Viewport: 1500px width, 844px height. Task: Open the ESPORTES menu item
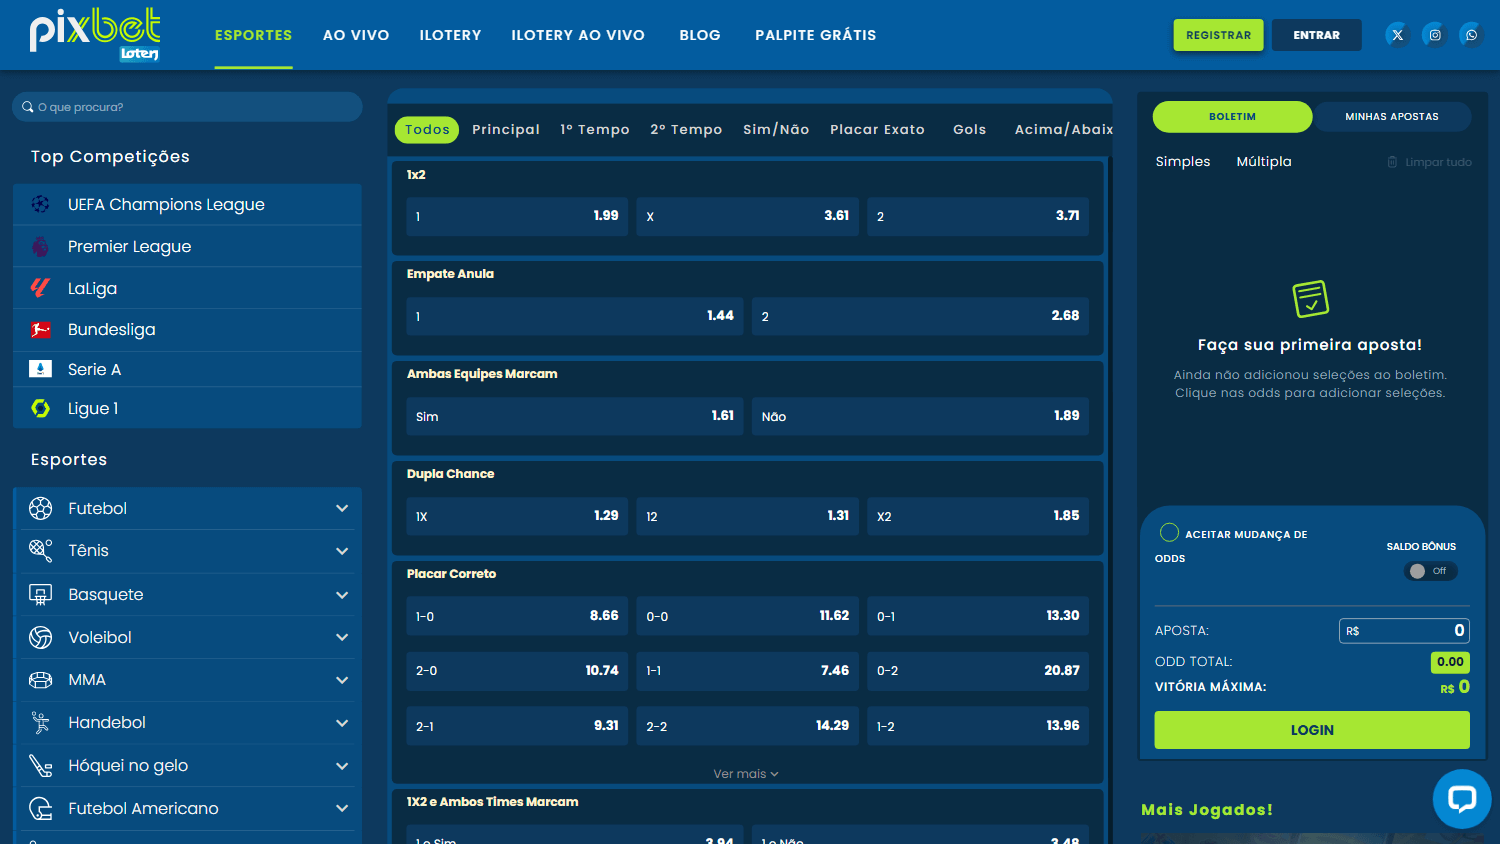(x=254, y=35)
